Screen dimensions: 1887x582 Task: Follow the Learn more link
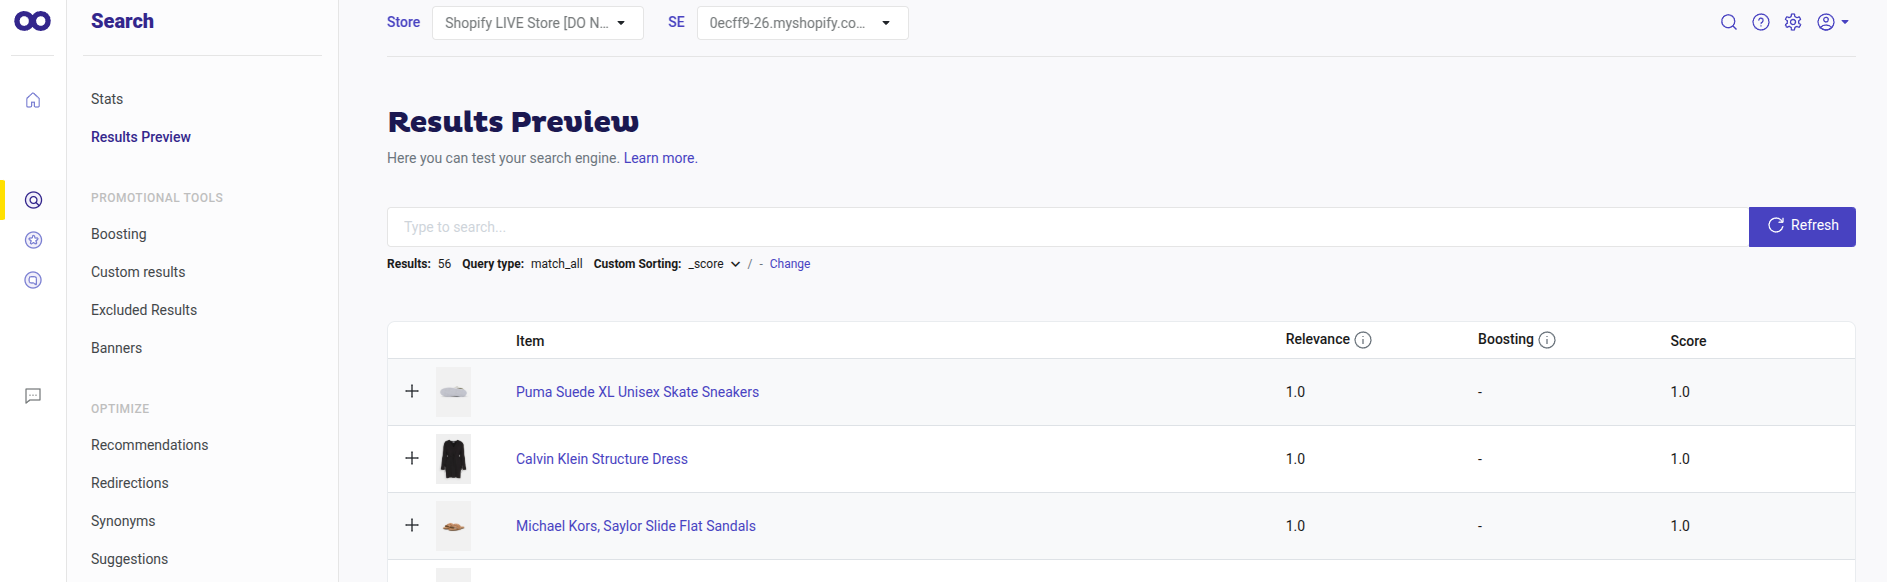(x=659, y=158)
